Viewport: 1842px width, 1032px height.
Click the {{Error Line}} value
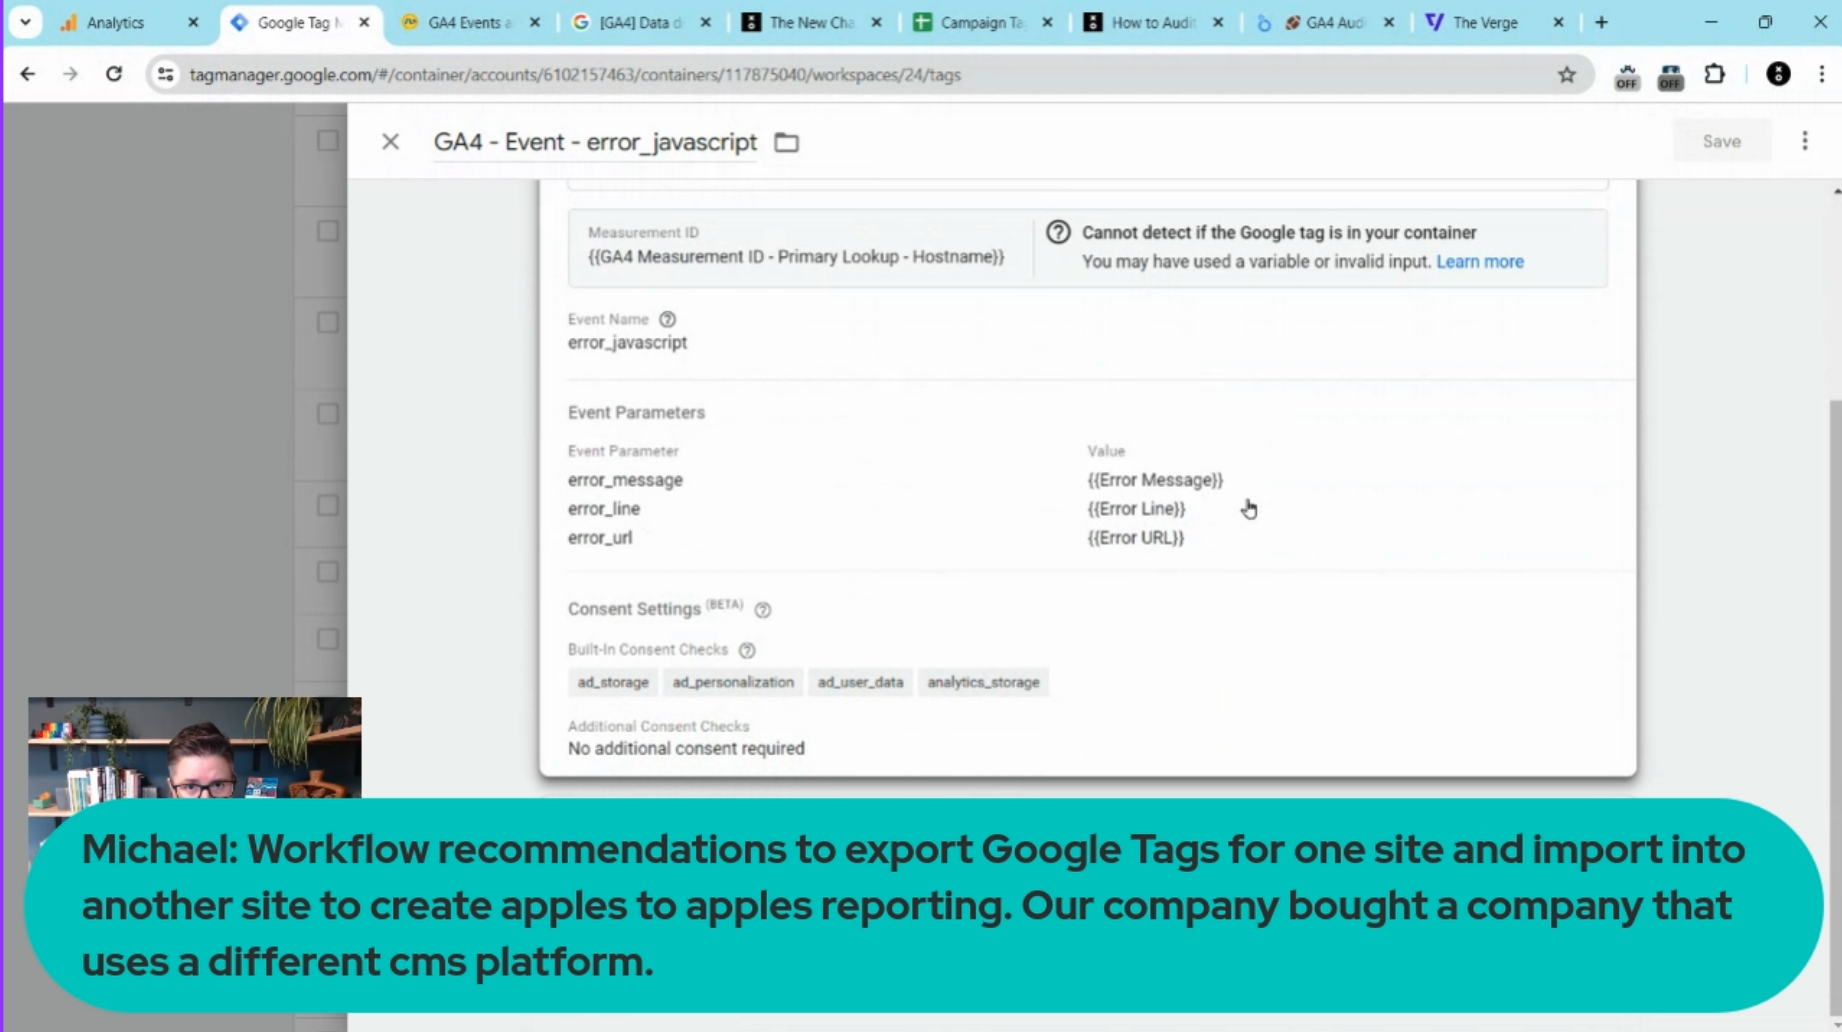click(1136, 508)
